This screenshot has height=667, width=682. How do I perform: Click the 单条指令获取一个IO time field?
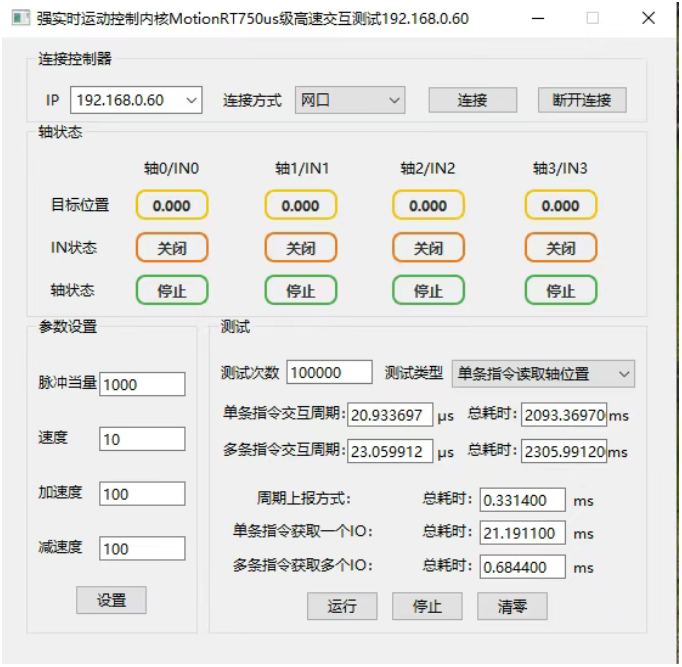(523, 533)
